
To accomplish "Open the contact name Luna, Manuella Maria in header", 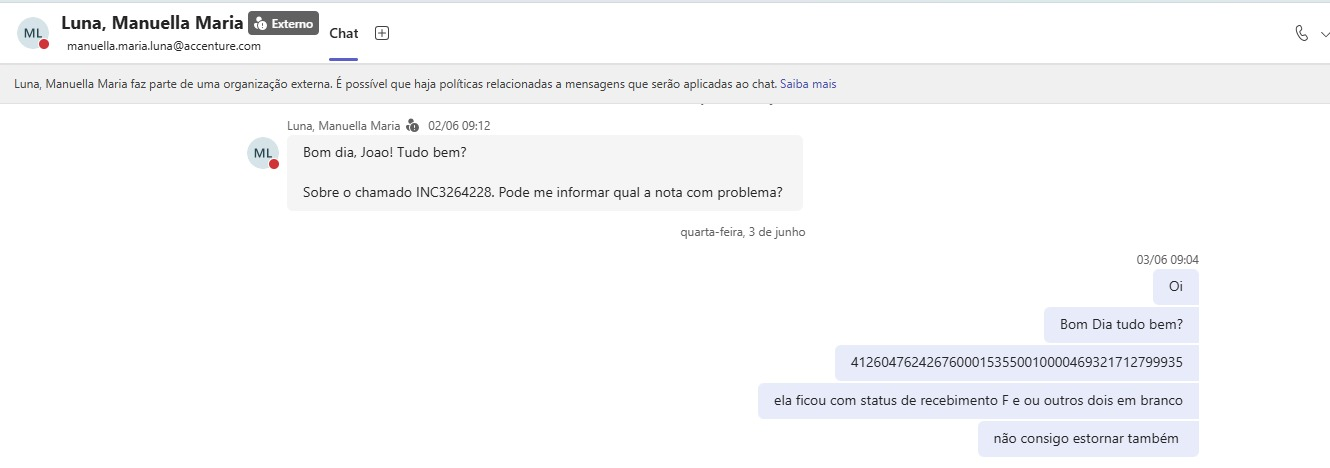I will pyautogui.click(x=152, y=22).
